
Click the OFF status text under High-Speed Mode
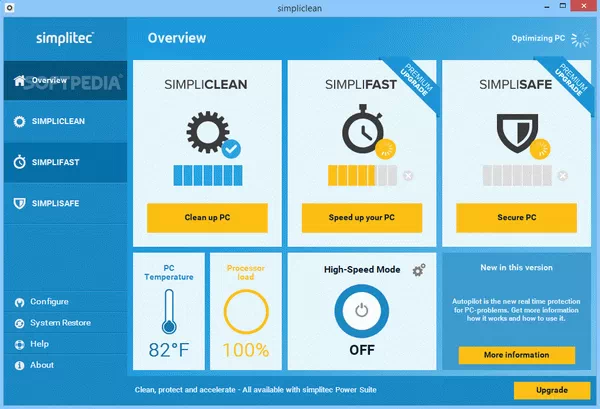click(362, 350)
